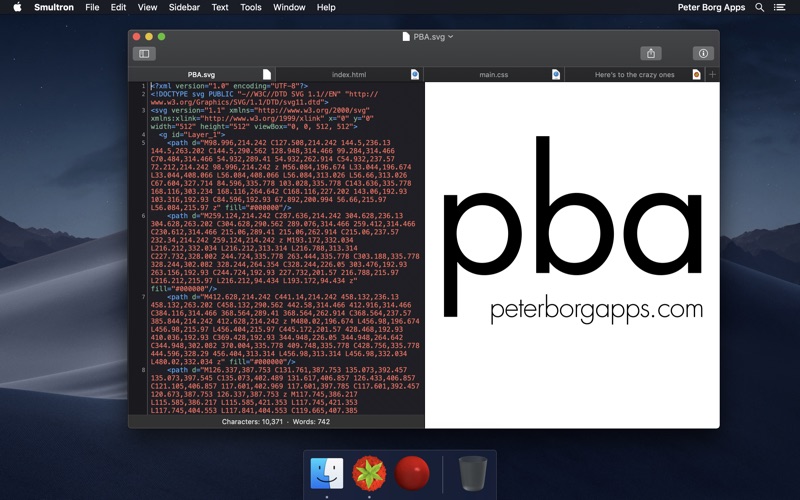
Task: Switch to the main.css tab
Action: 494,74
